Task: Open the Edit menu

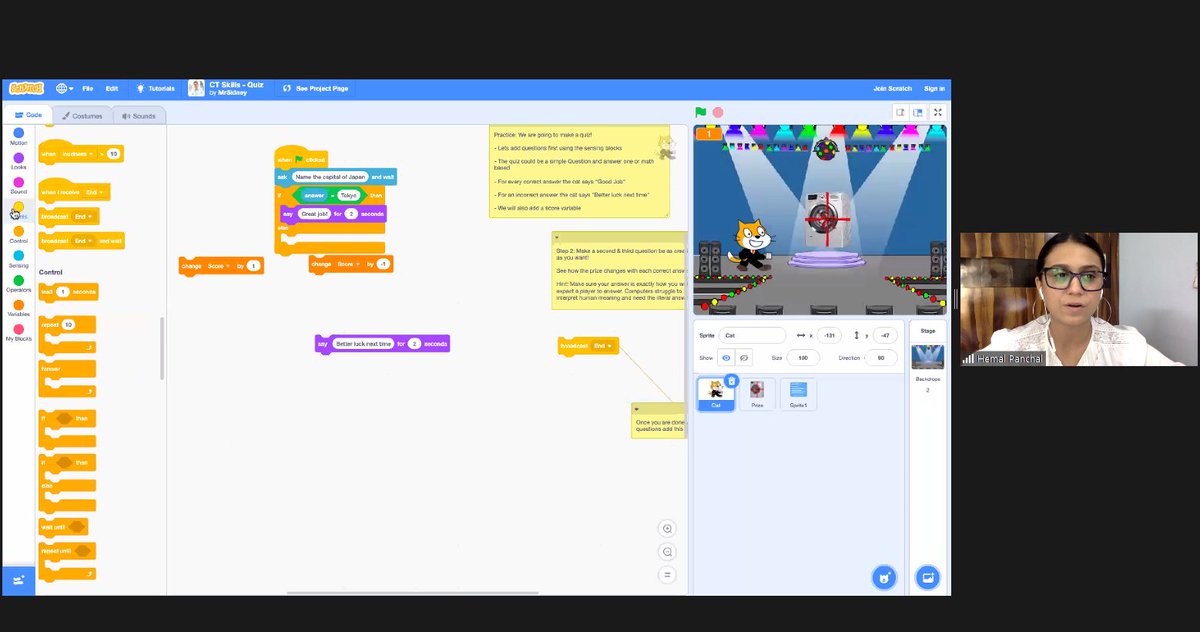Action: [x=112, y=88]
